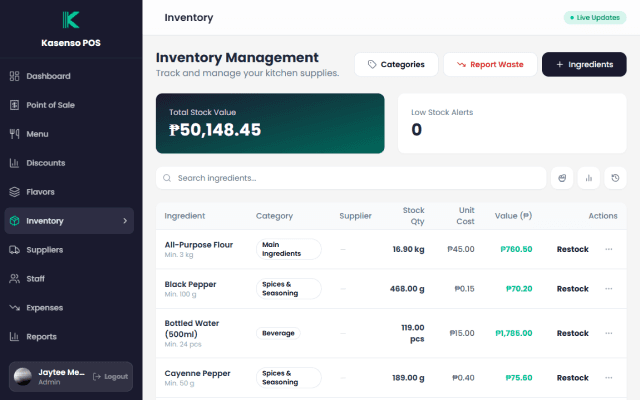Add new Ingredients button
This screenshot has height=400, width=640.
coord(584,64)
